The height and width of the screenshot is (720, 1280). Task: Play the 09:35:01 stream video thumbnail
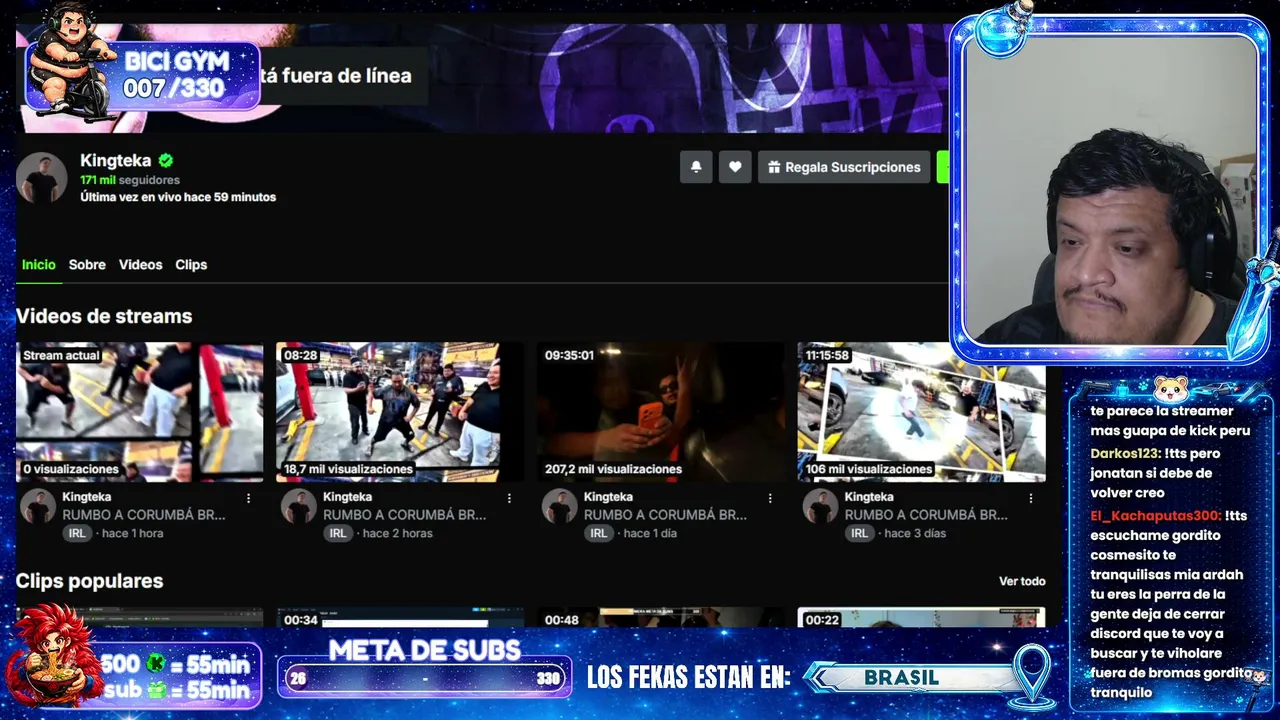(x=661, y=412)
